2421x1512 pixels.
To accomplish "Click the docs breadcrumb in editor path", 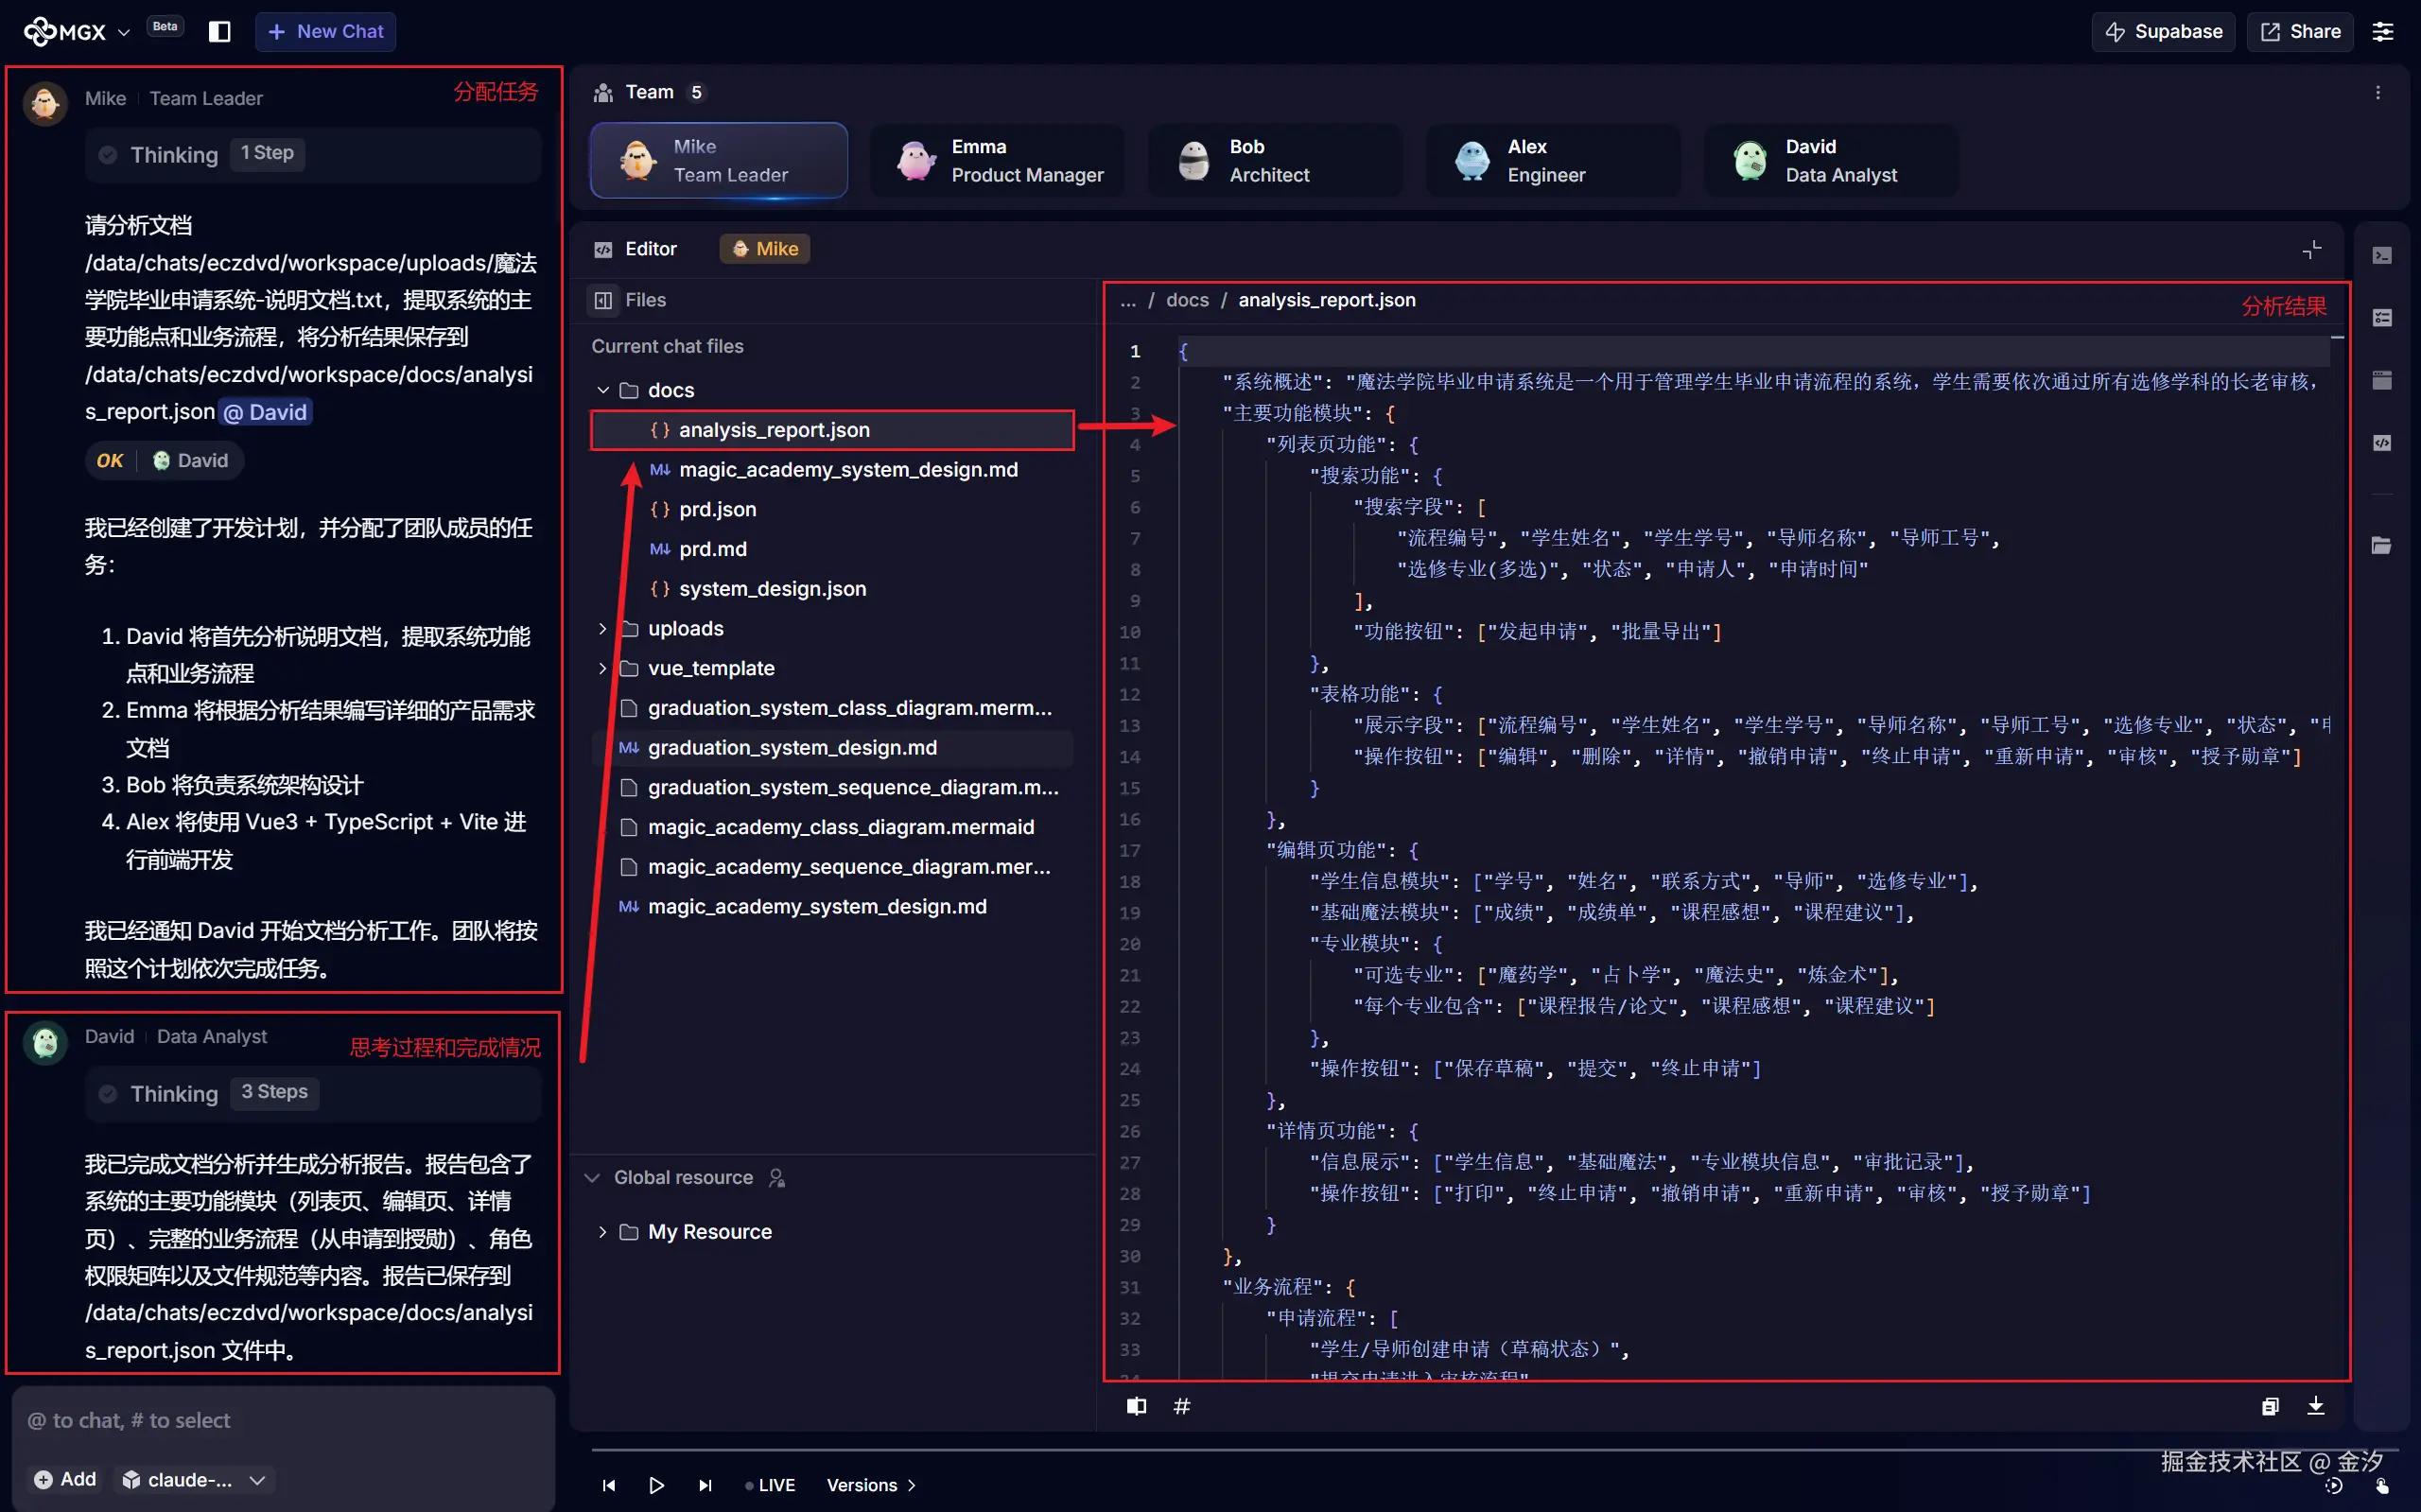I will coord(1187,300).
